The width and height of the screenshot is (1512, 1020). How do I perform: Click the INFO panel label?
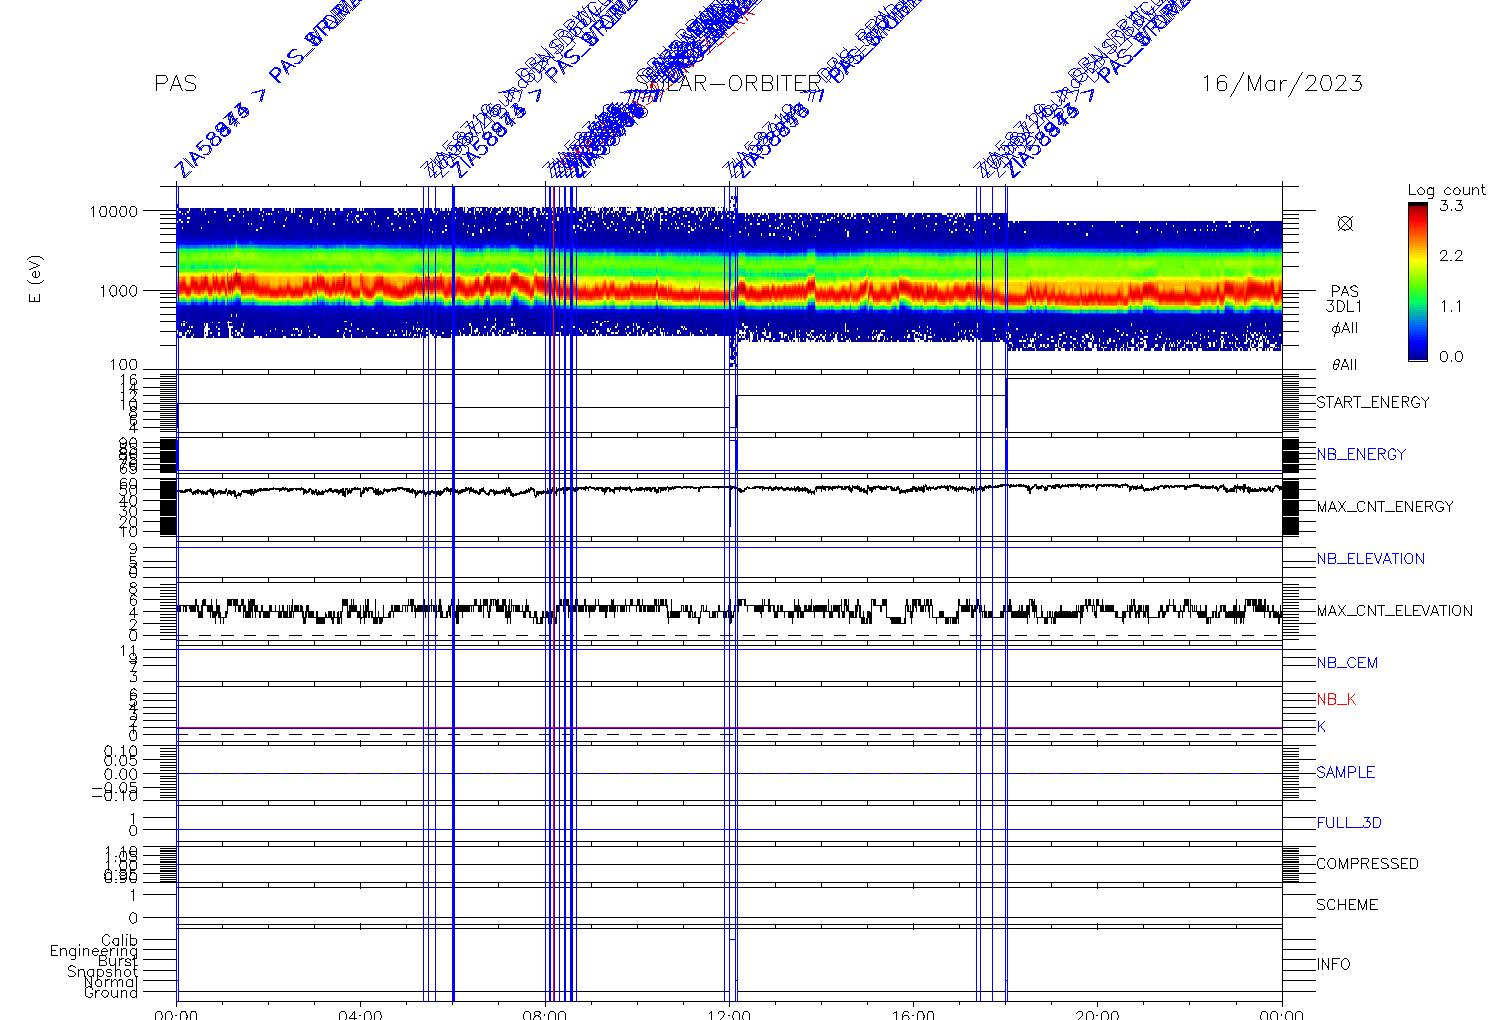1333,964
